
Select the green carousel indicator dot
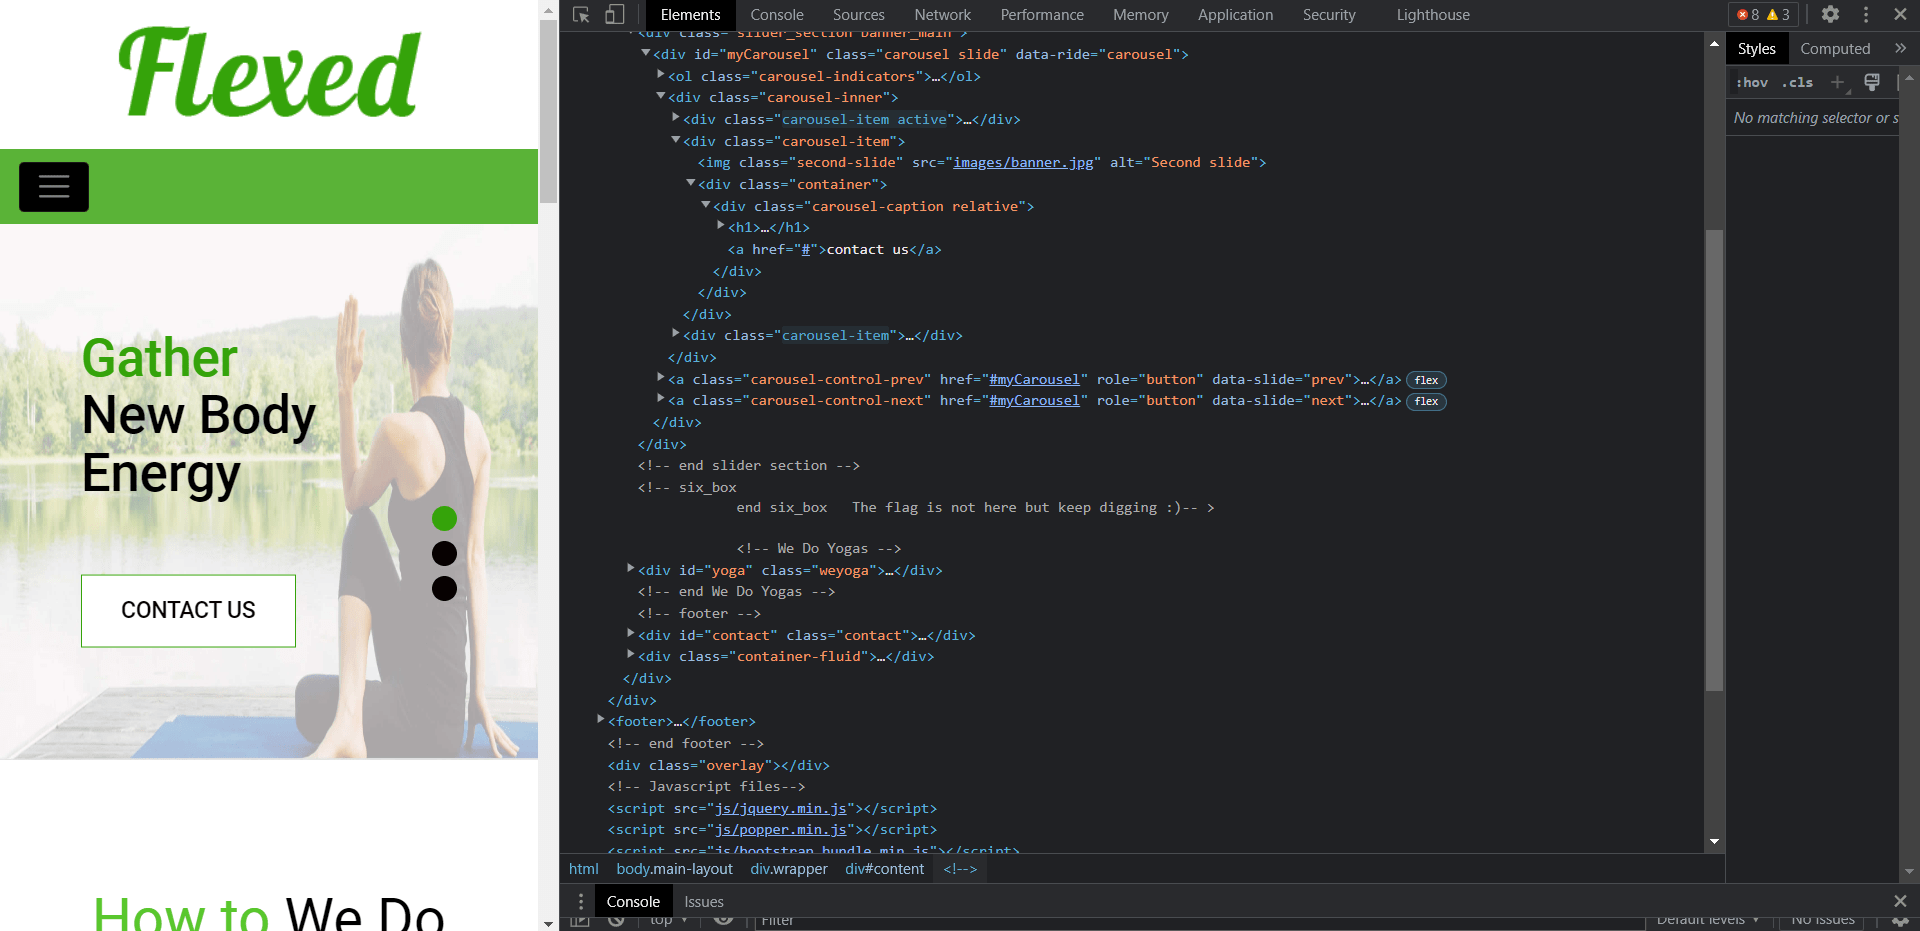(x=444, y=518)
